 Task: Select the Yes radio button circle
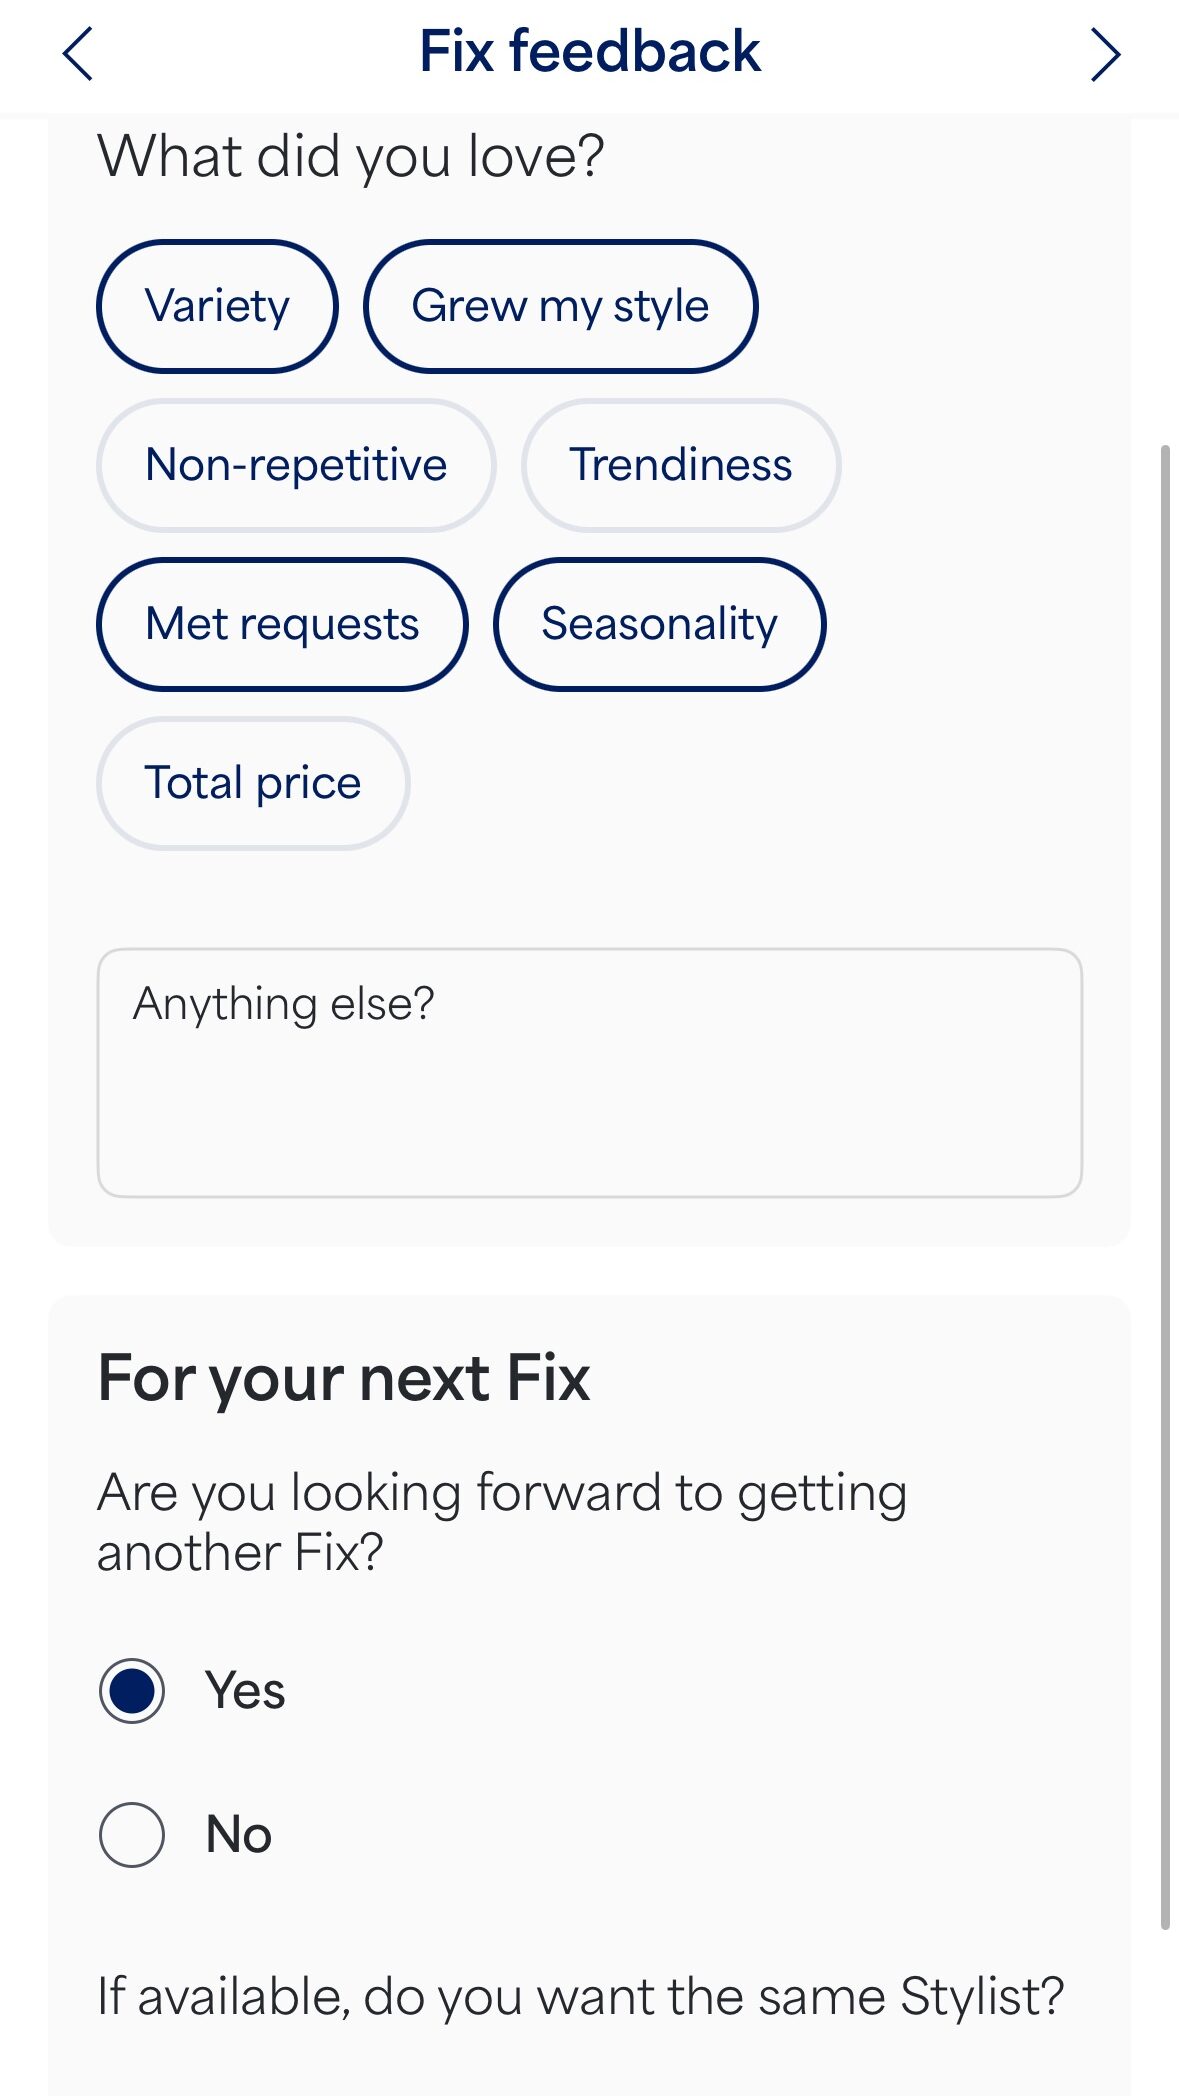coord(132,1691)
